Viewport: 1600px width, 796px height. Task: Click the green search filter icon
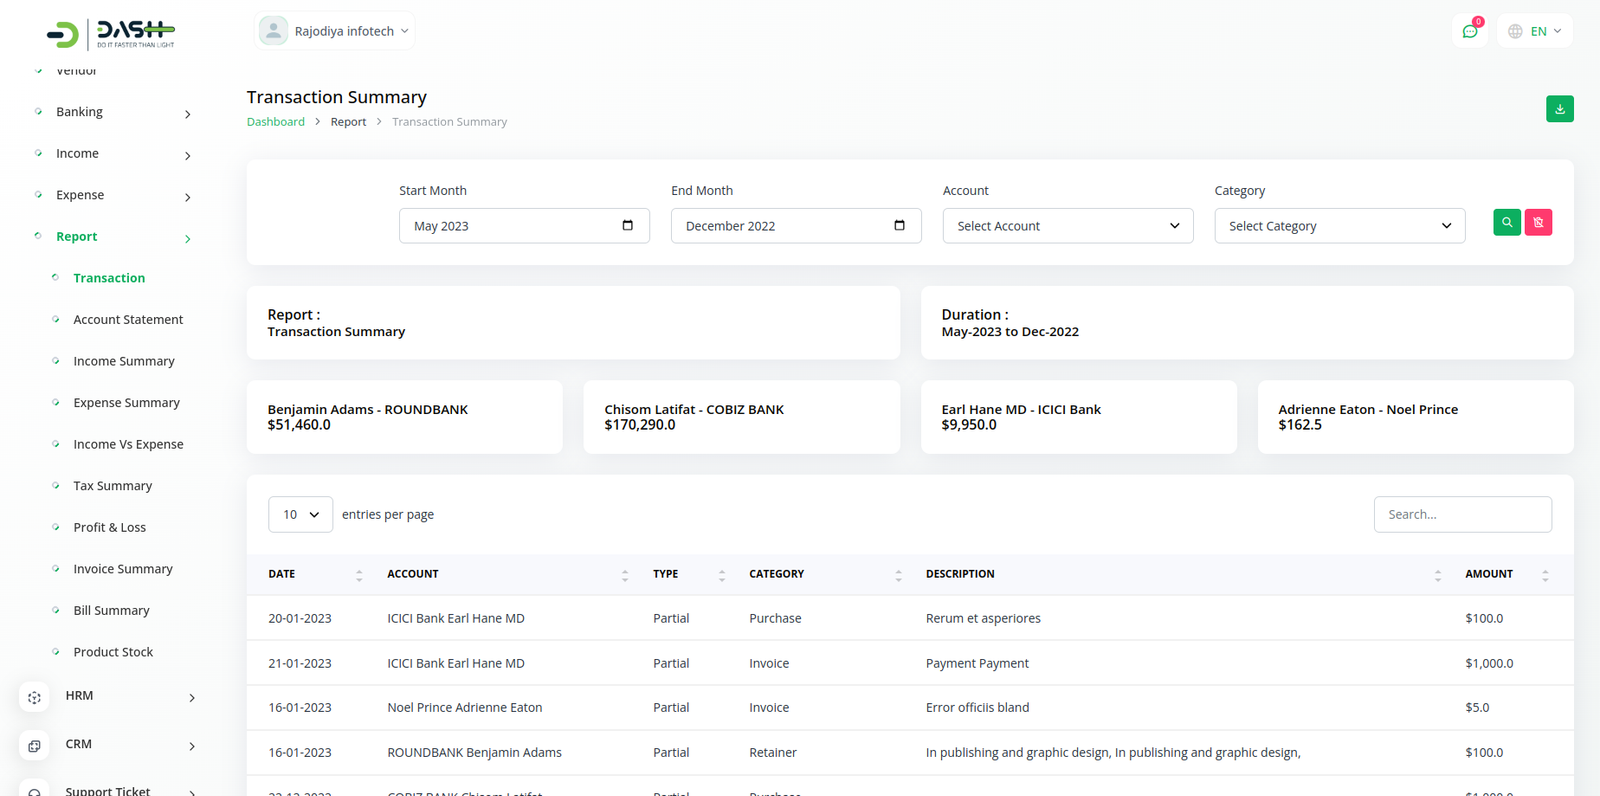coord(1506,223)
